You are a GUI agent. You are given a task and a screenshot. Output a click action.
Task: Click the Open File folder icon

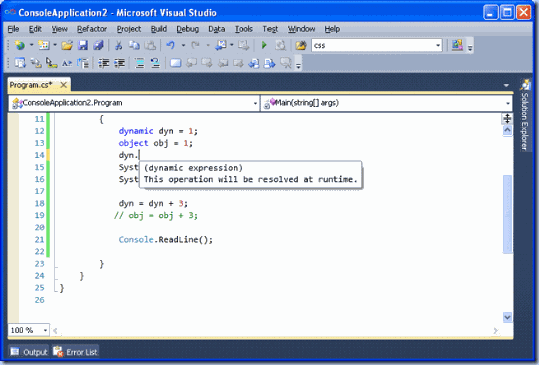pyautogui.click(x=67, y=45)
